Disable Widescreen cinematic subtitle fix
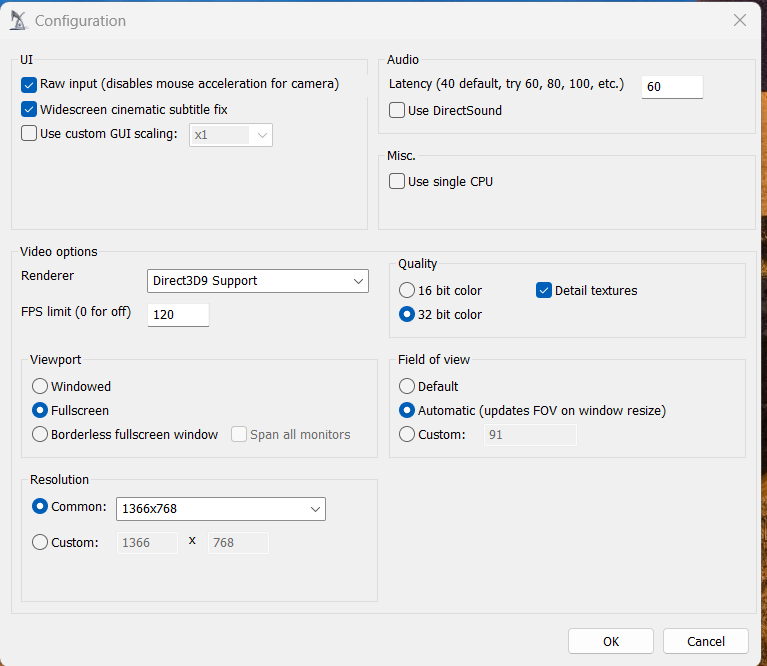 (29, 109)
